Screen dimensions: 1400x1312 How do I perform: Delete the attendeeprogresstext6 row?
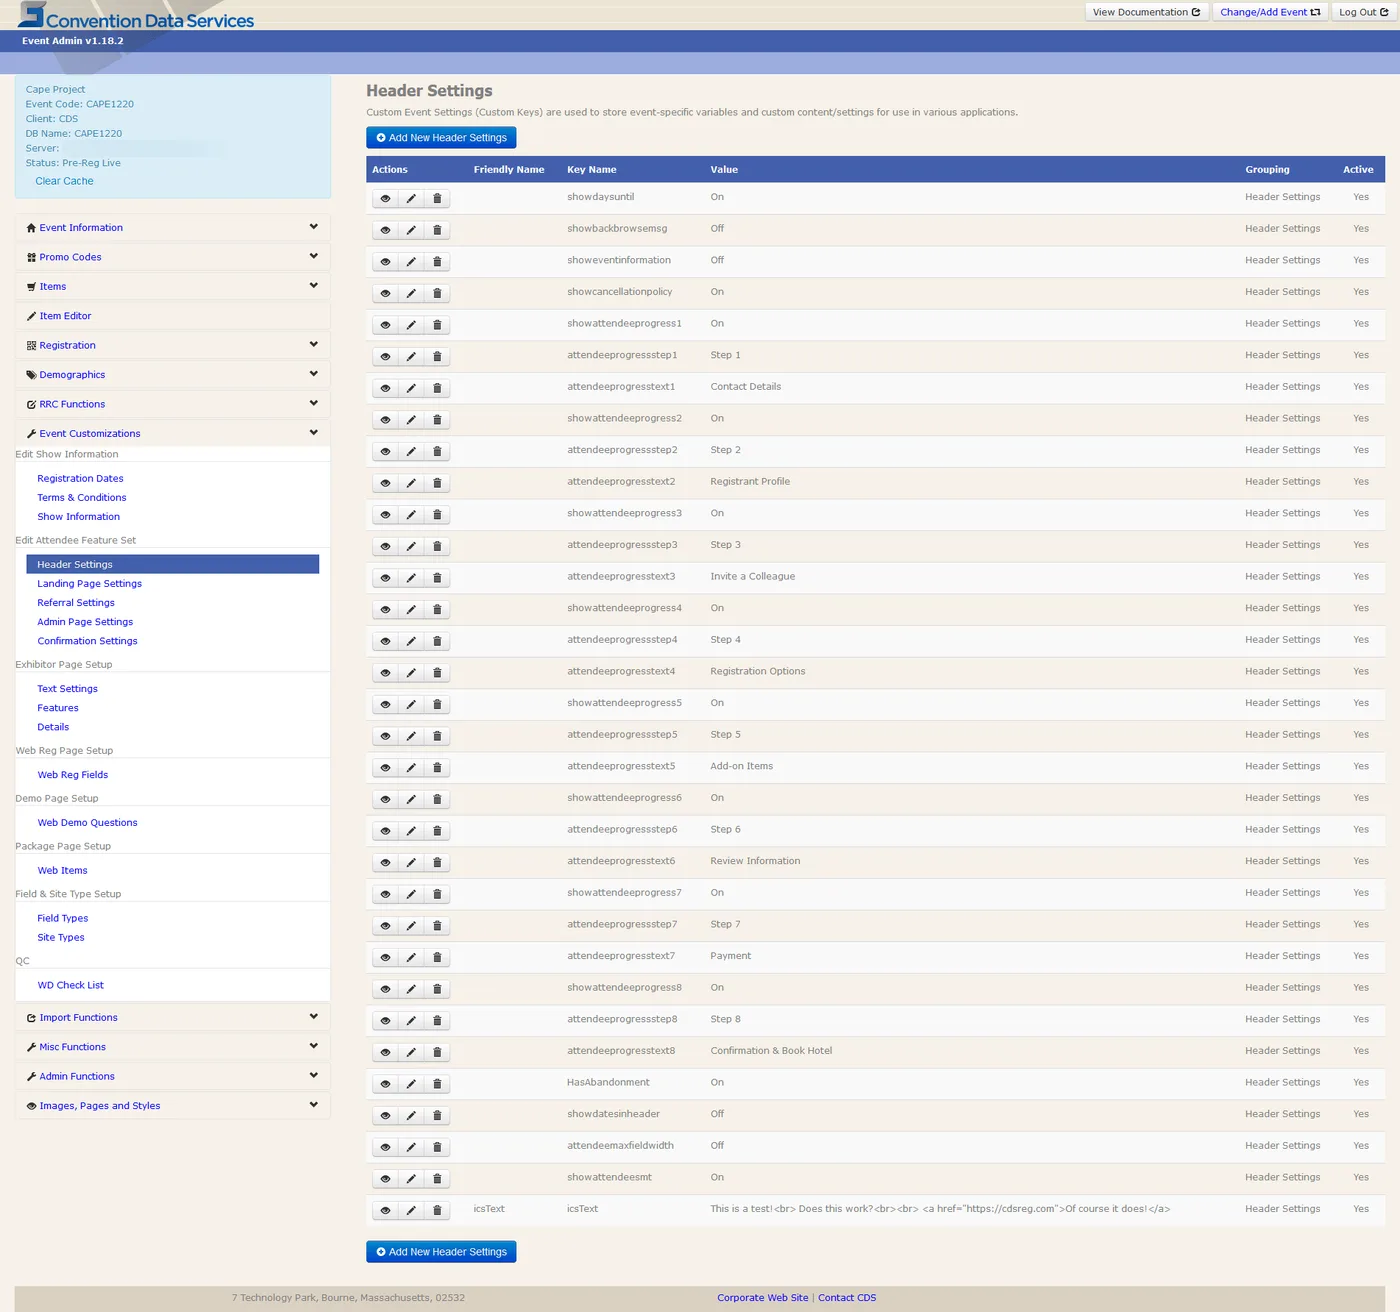click(437, 863)
